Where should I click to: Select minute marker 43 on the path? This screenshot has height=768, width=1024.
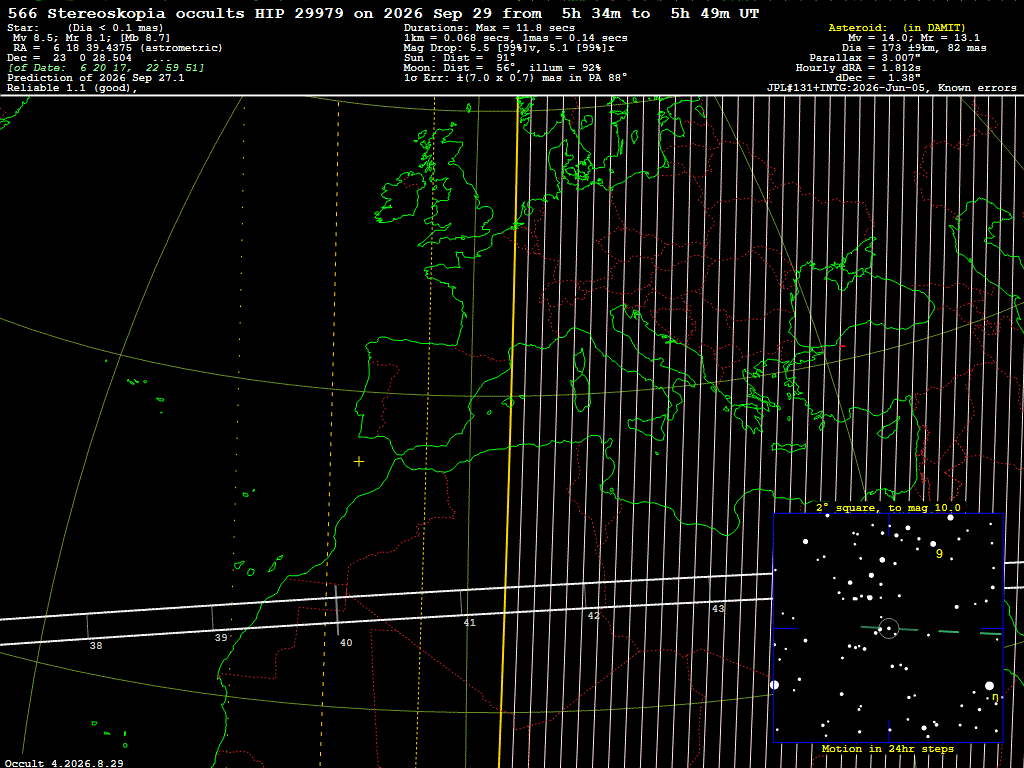718,608
